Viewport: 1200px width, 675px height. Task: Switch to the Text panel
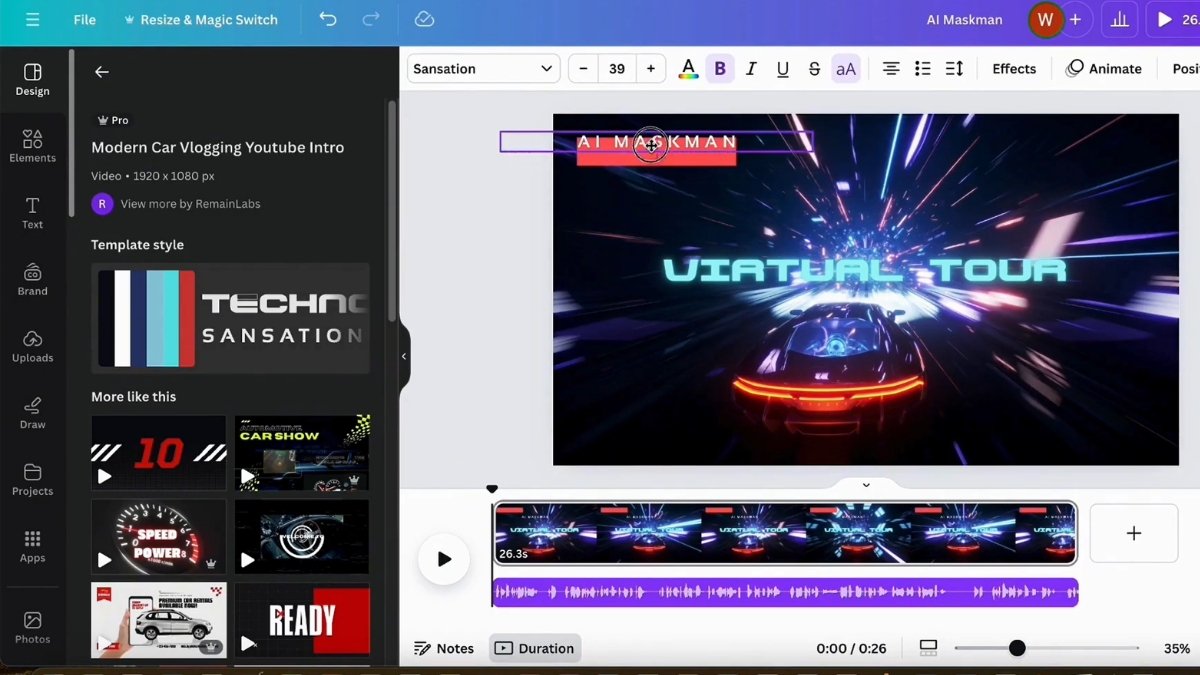point(32,213)
